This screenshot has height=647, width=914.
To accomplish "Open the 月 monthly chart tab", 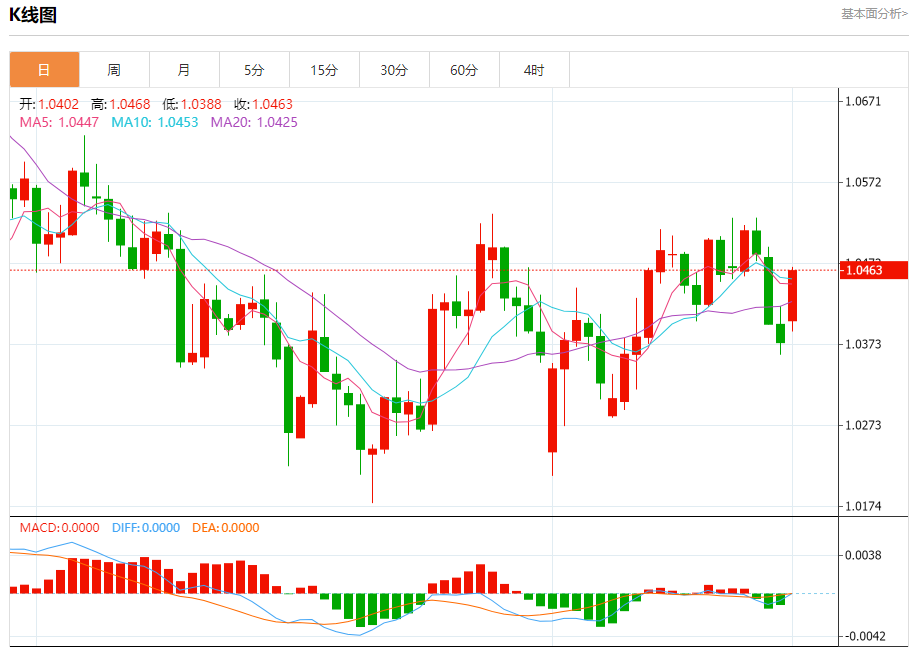I will coord(184,70).
